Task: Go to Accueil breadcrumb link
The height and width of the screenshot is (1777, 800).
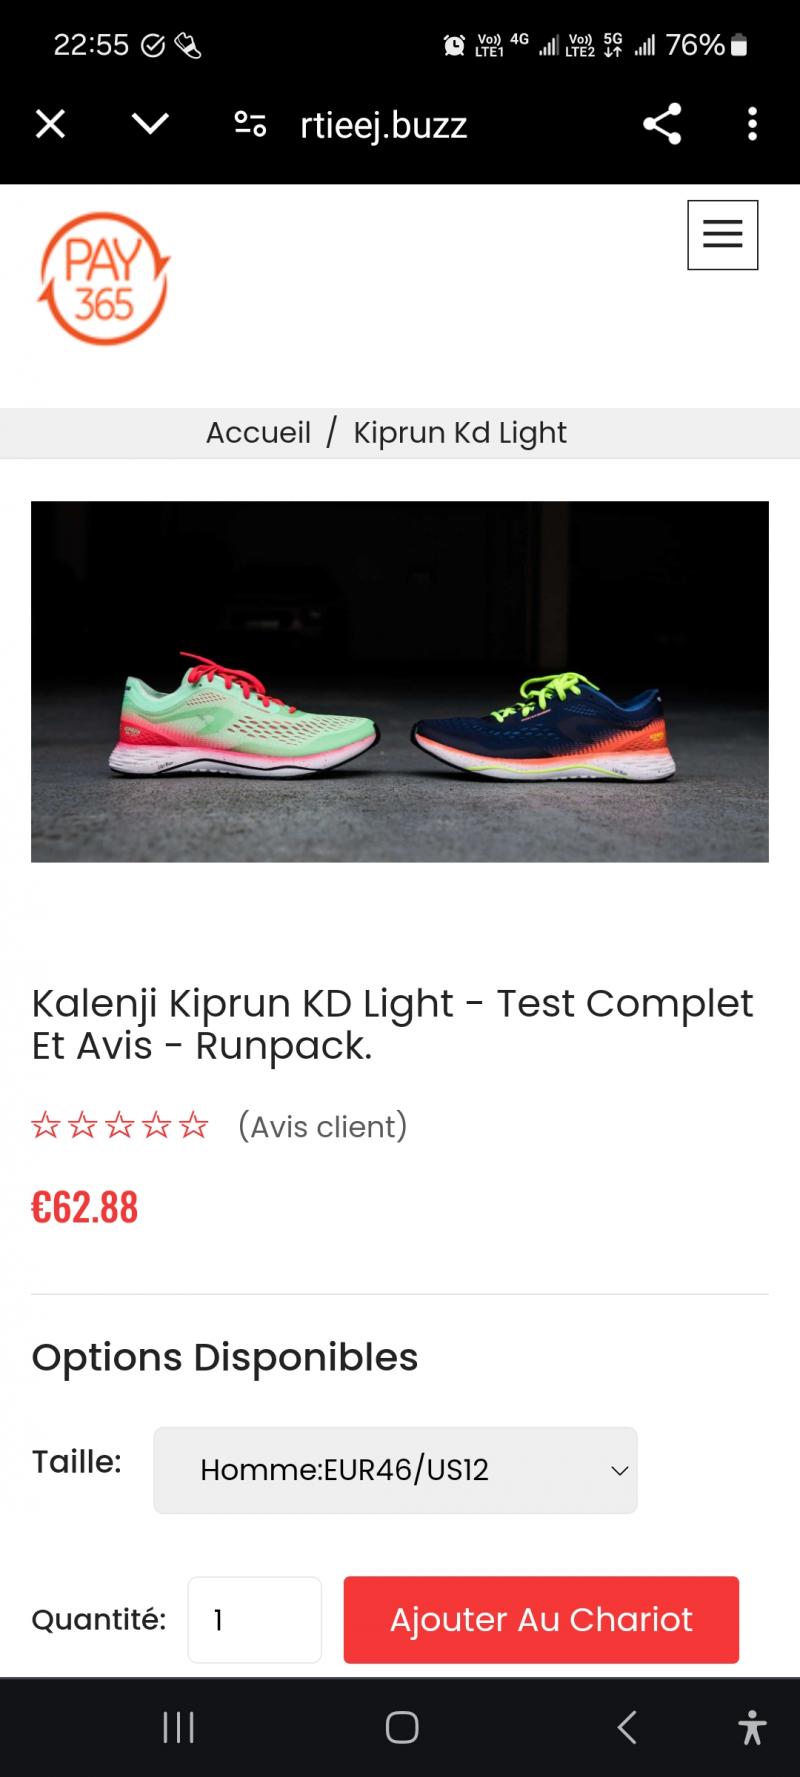Action: pos(258,432)
